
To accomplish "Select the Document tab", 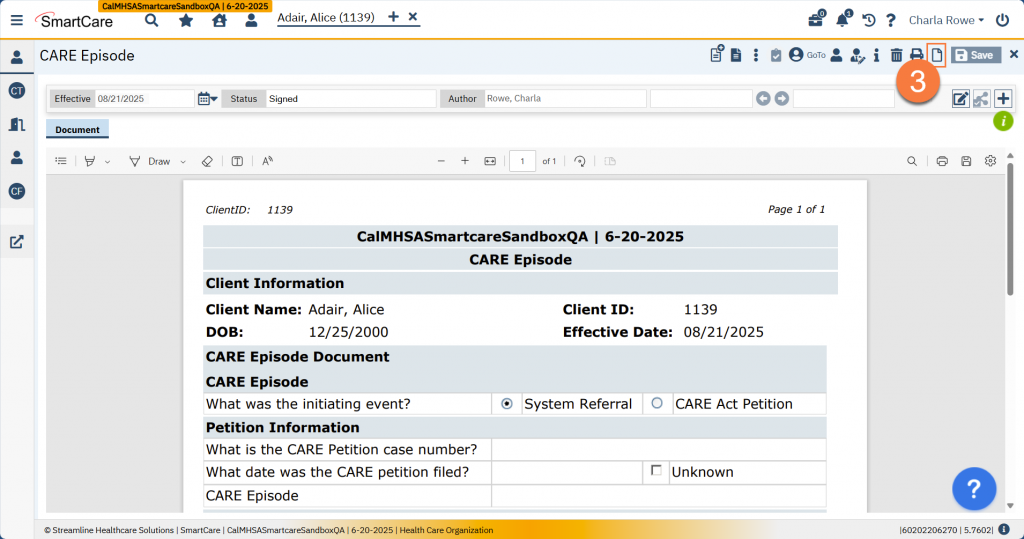I will click(x=77, y=129).
